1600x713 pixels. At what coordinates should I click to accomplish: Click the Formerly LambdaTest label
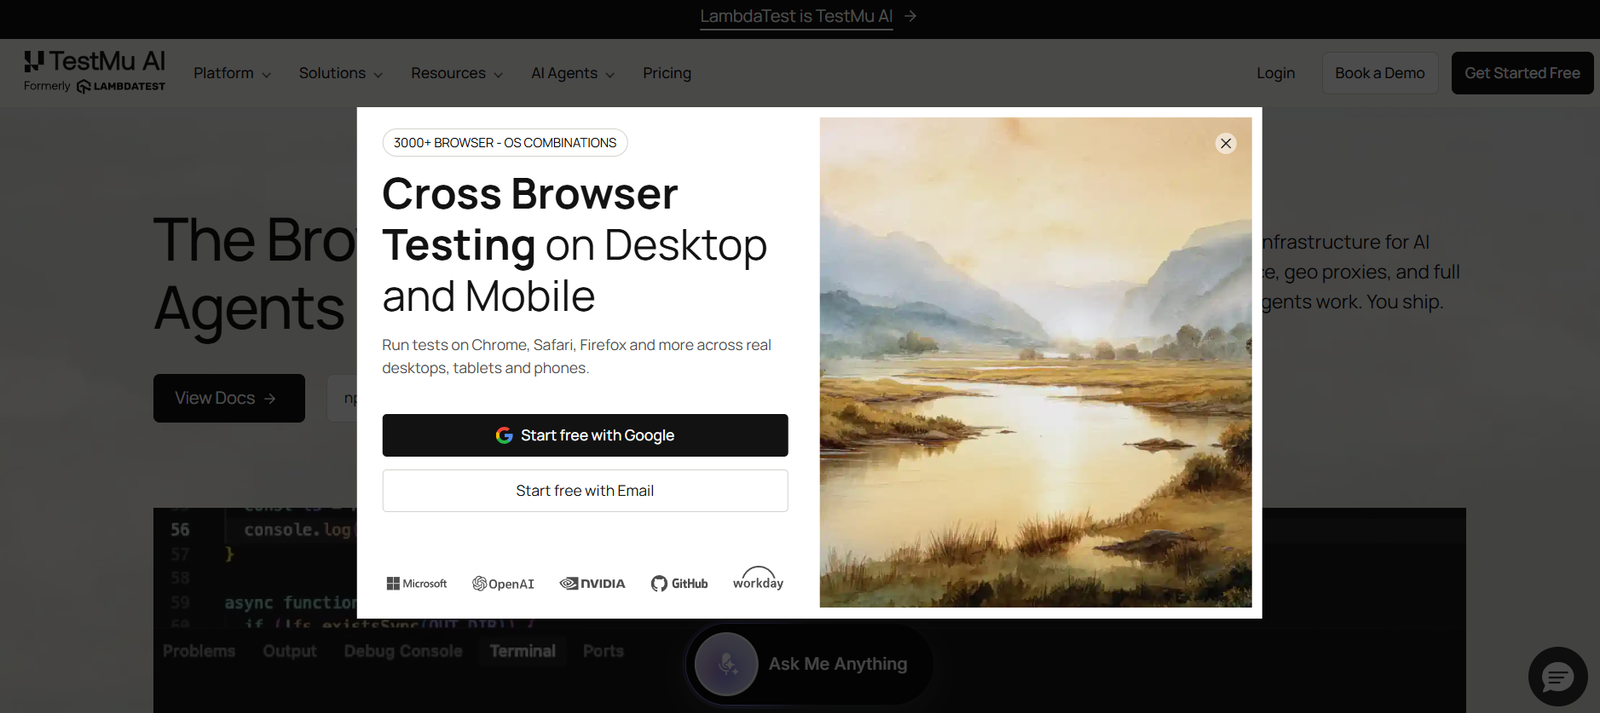point(95,86)
